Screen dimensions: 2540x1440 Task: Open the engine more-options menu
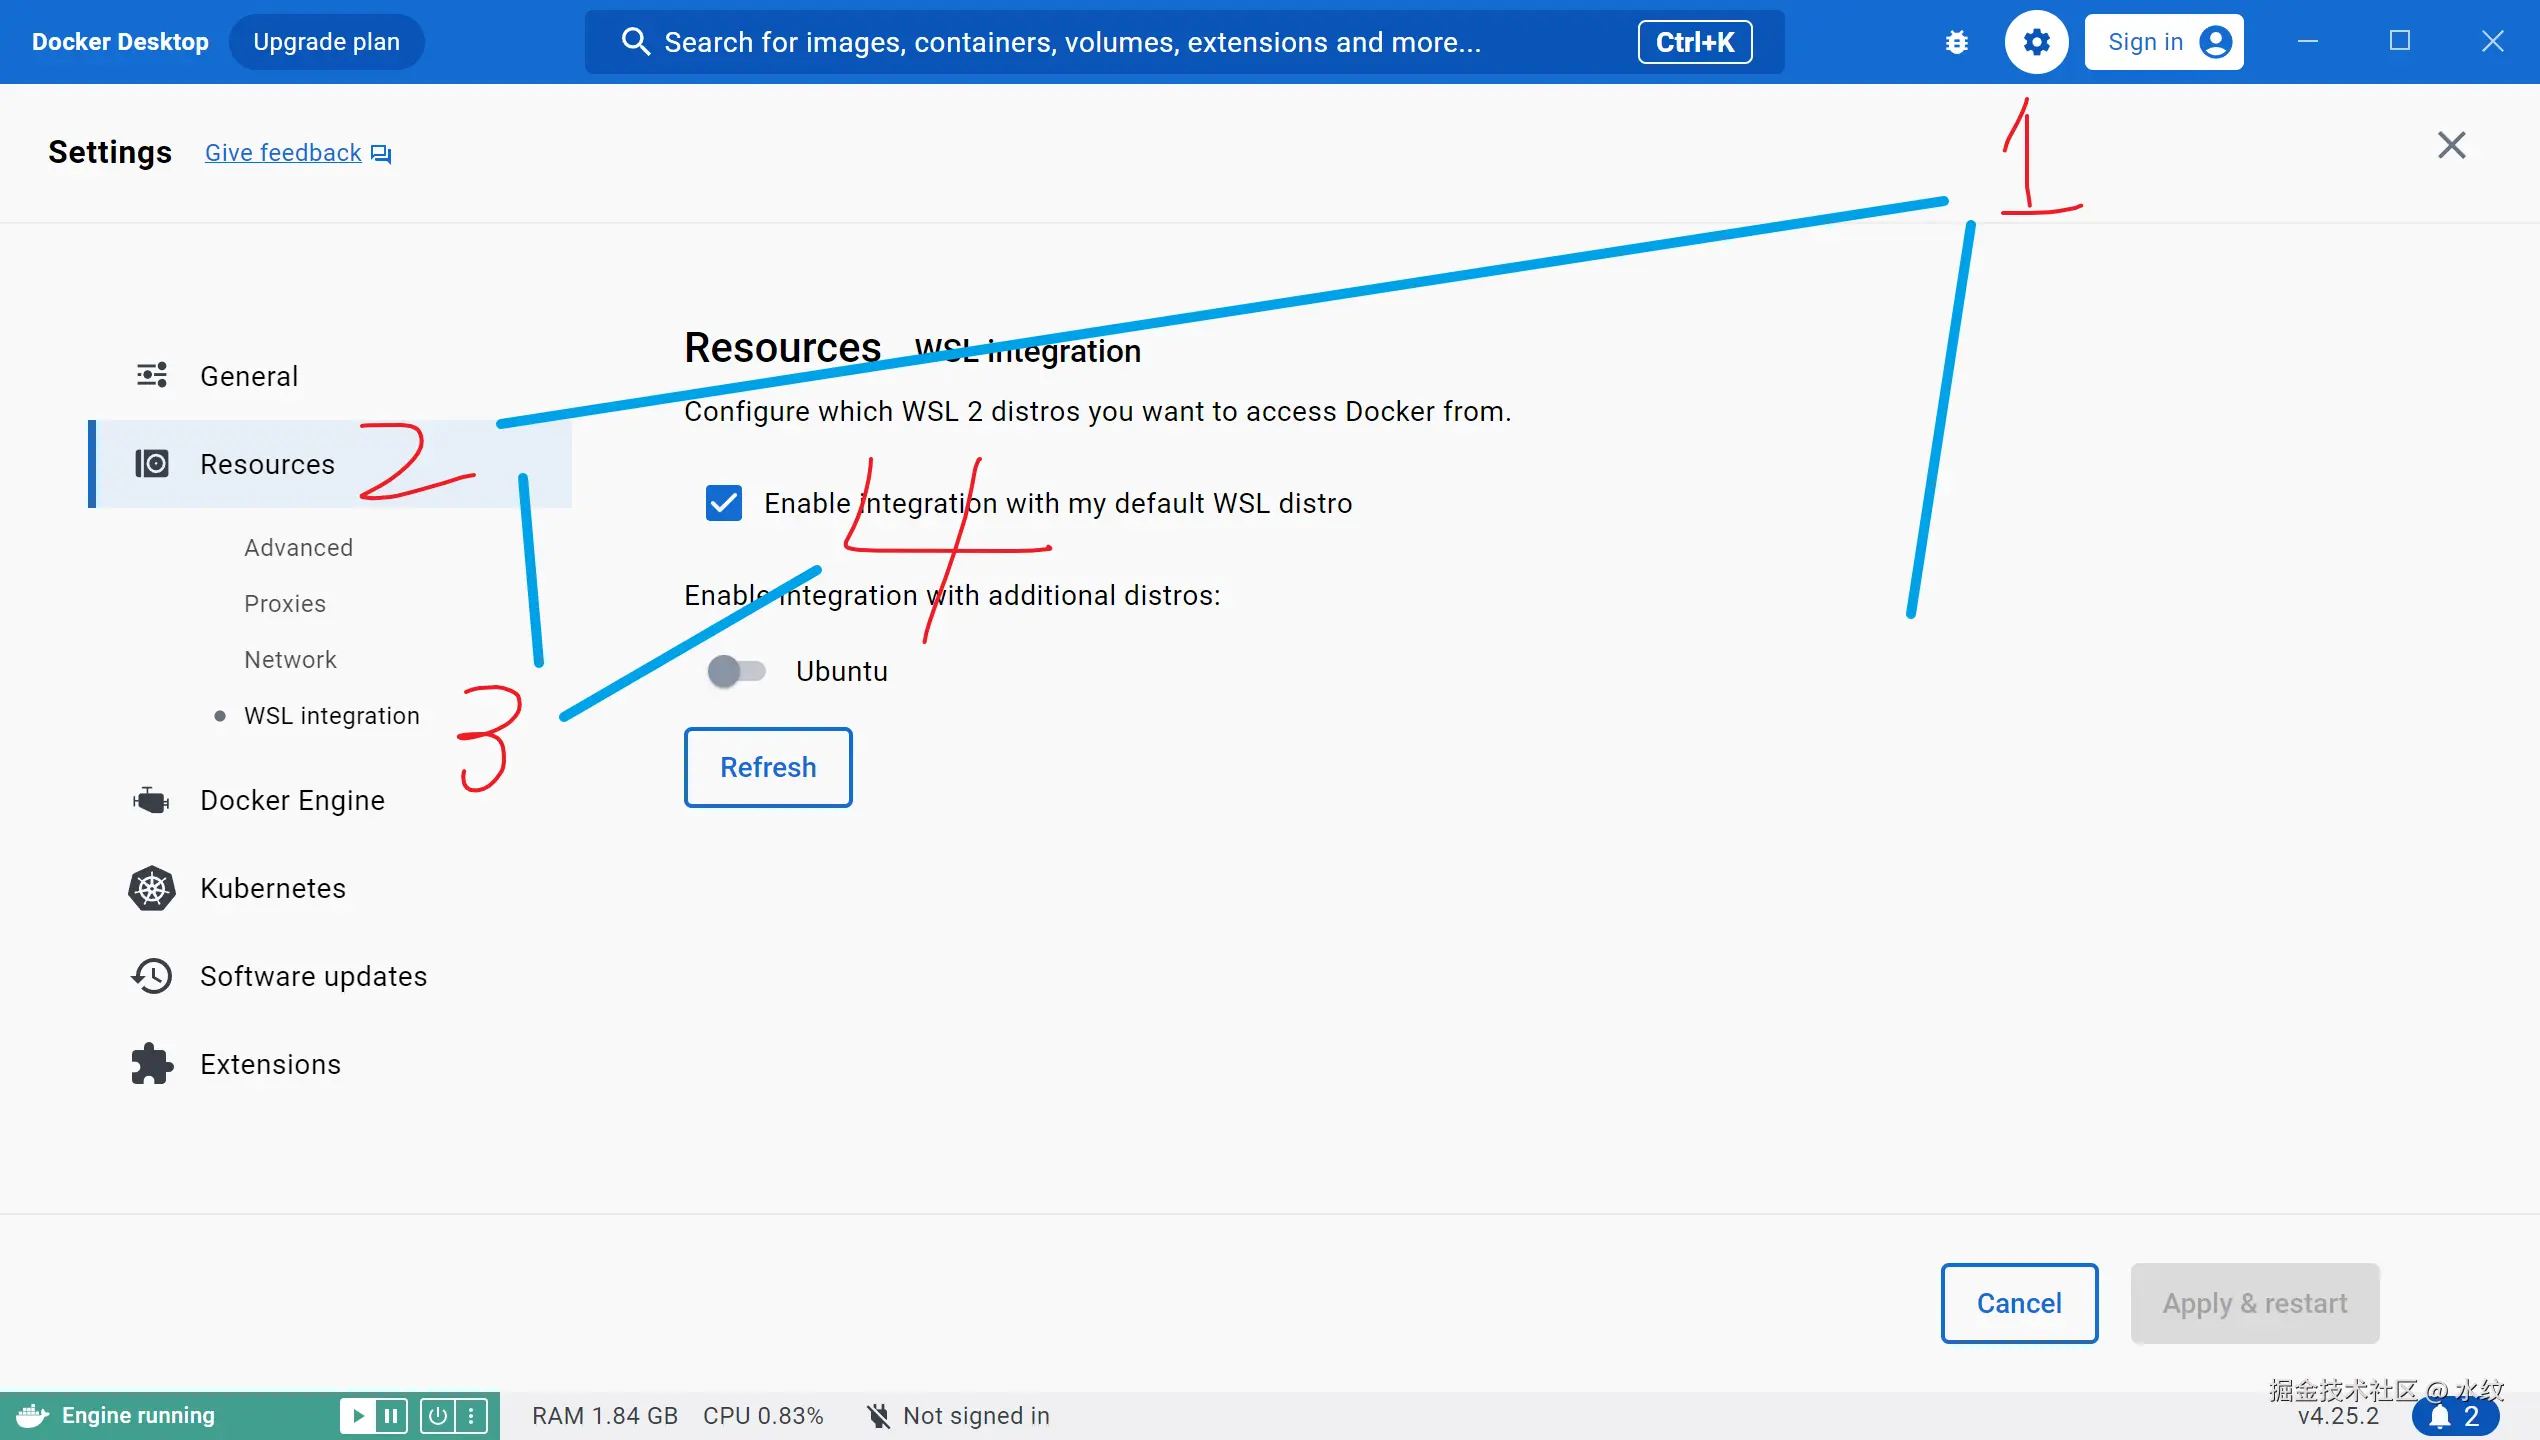point(471,1416)
